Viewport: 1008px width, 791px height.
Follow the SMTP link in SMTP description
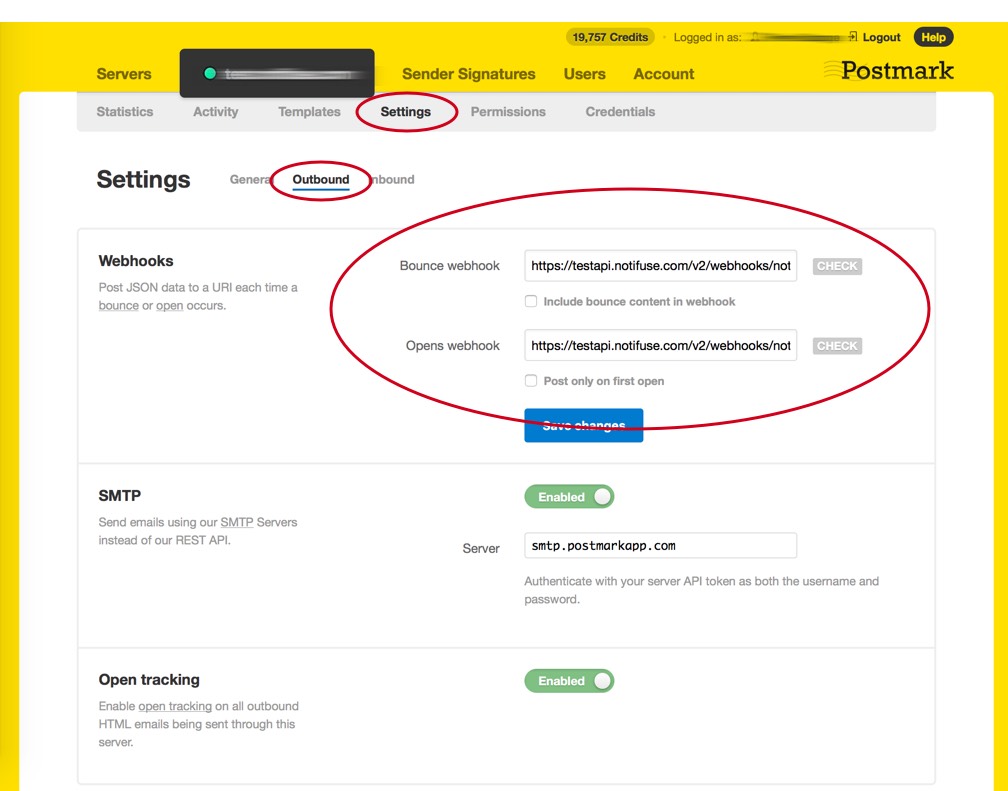pos(237,522)
